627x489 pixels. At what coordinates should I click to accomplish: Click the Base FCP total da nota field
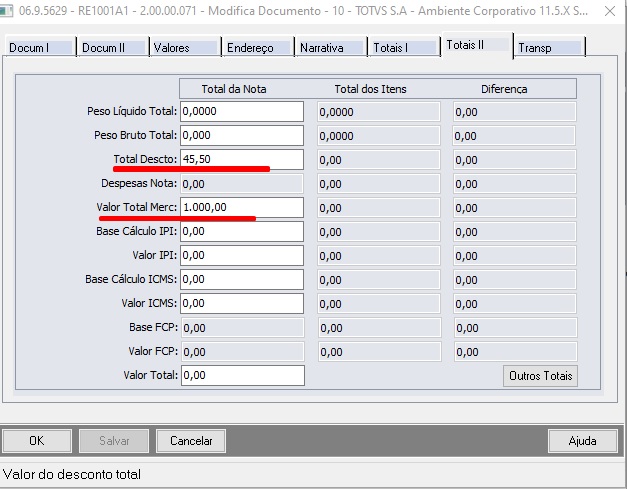tap(243, 328)
